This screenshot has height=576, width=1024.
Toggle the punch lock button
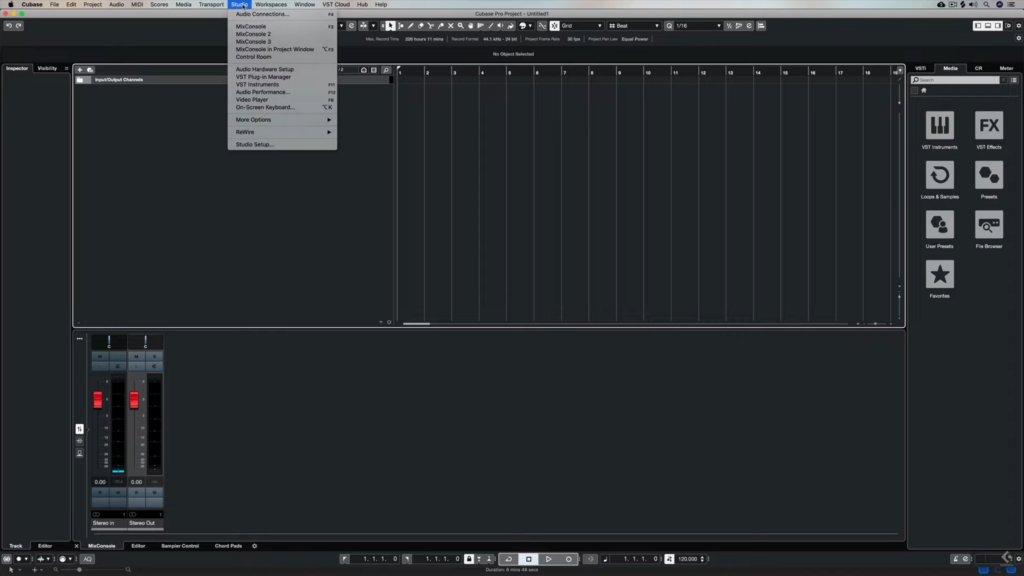click(469, 559)
